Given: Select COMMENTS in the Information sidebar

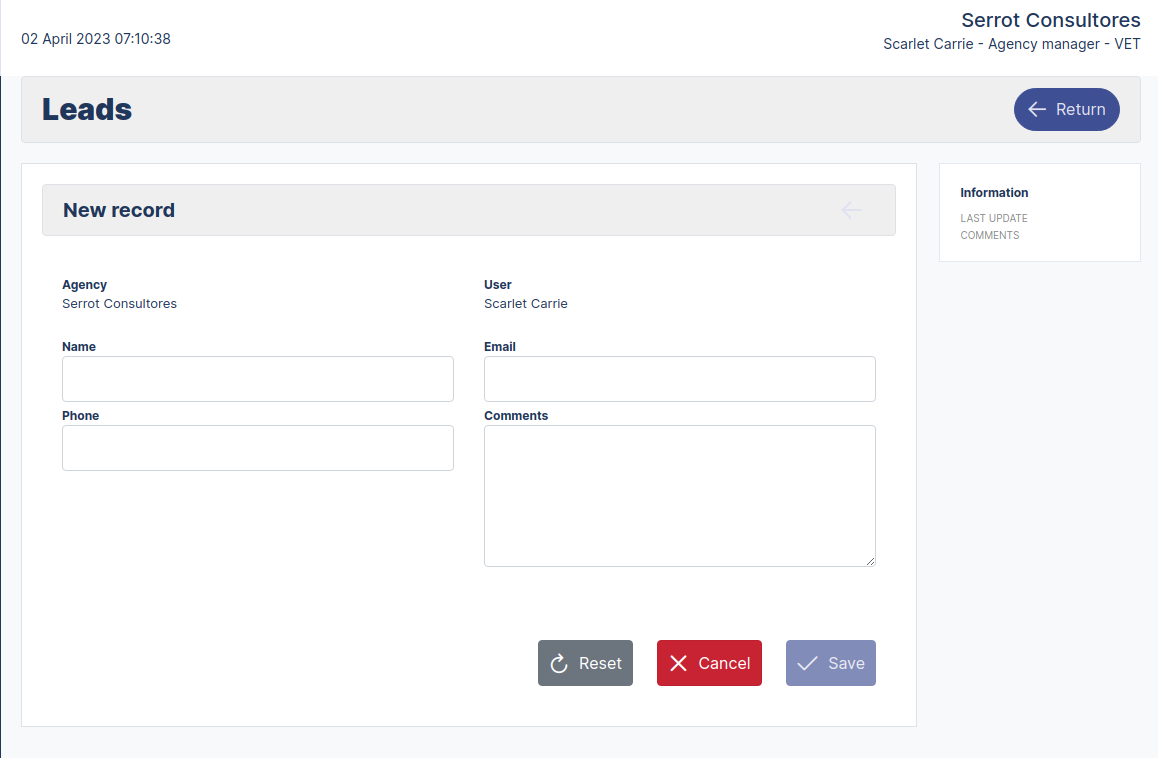Looking at the screenshot, I should [990, 235].
